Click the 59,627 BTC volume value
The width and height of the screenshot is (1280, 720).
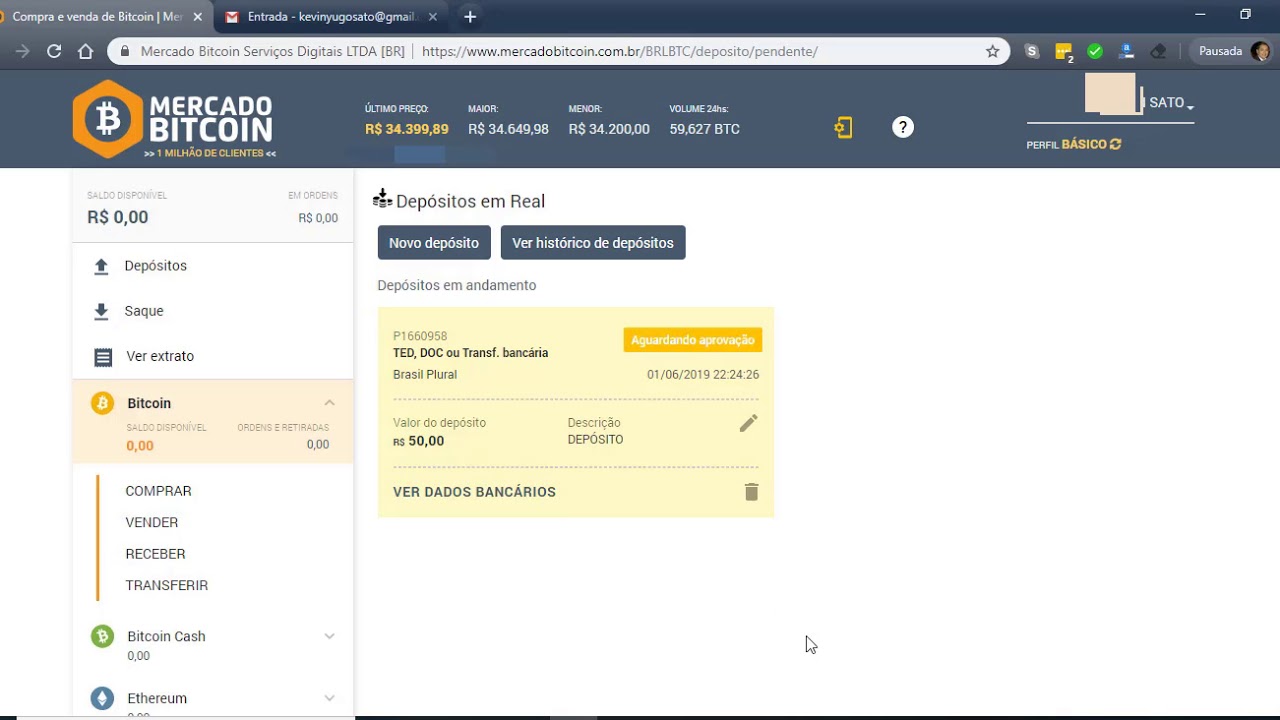(705, 129)
